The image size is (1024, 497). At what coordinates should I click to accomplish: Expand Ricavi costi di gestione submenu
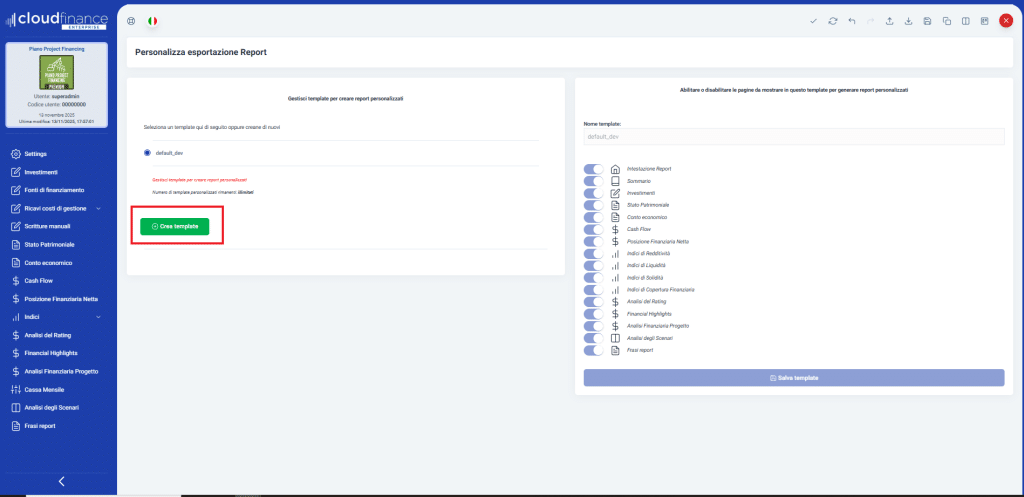[98, 208]
